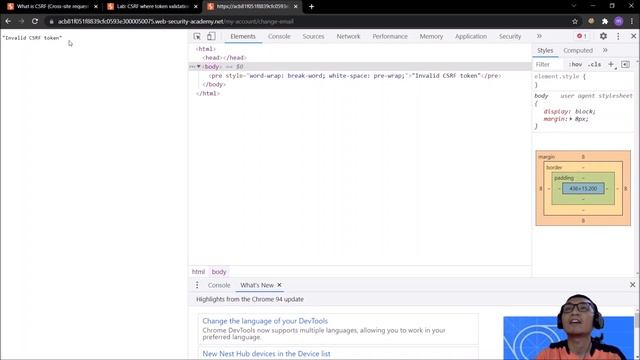Open the Memory tab
This screenshot has width=640, height=360.
pyautogui.click(x=431, y=36)
